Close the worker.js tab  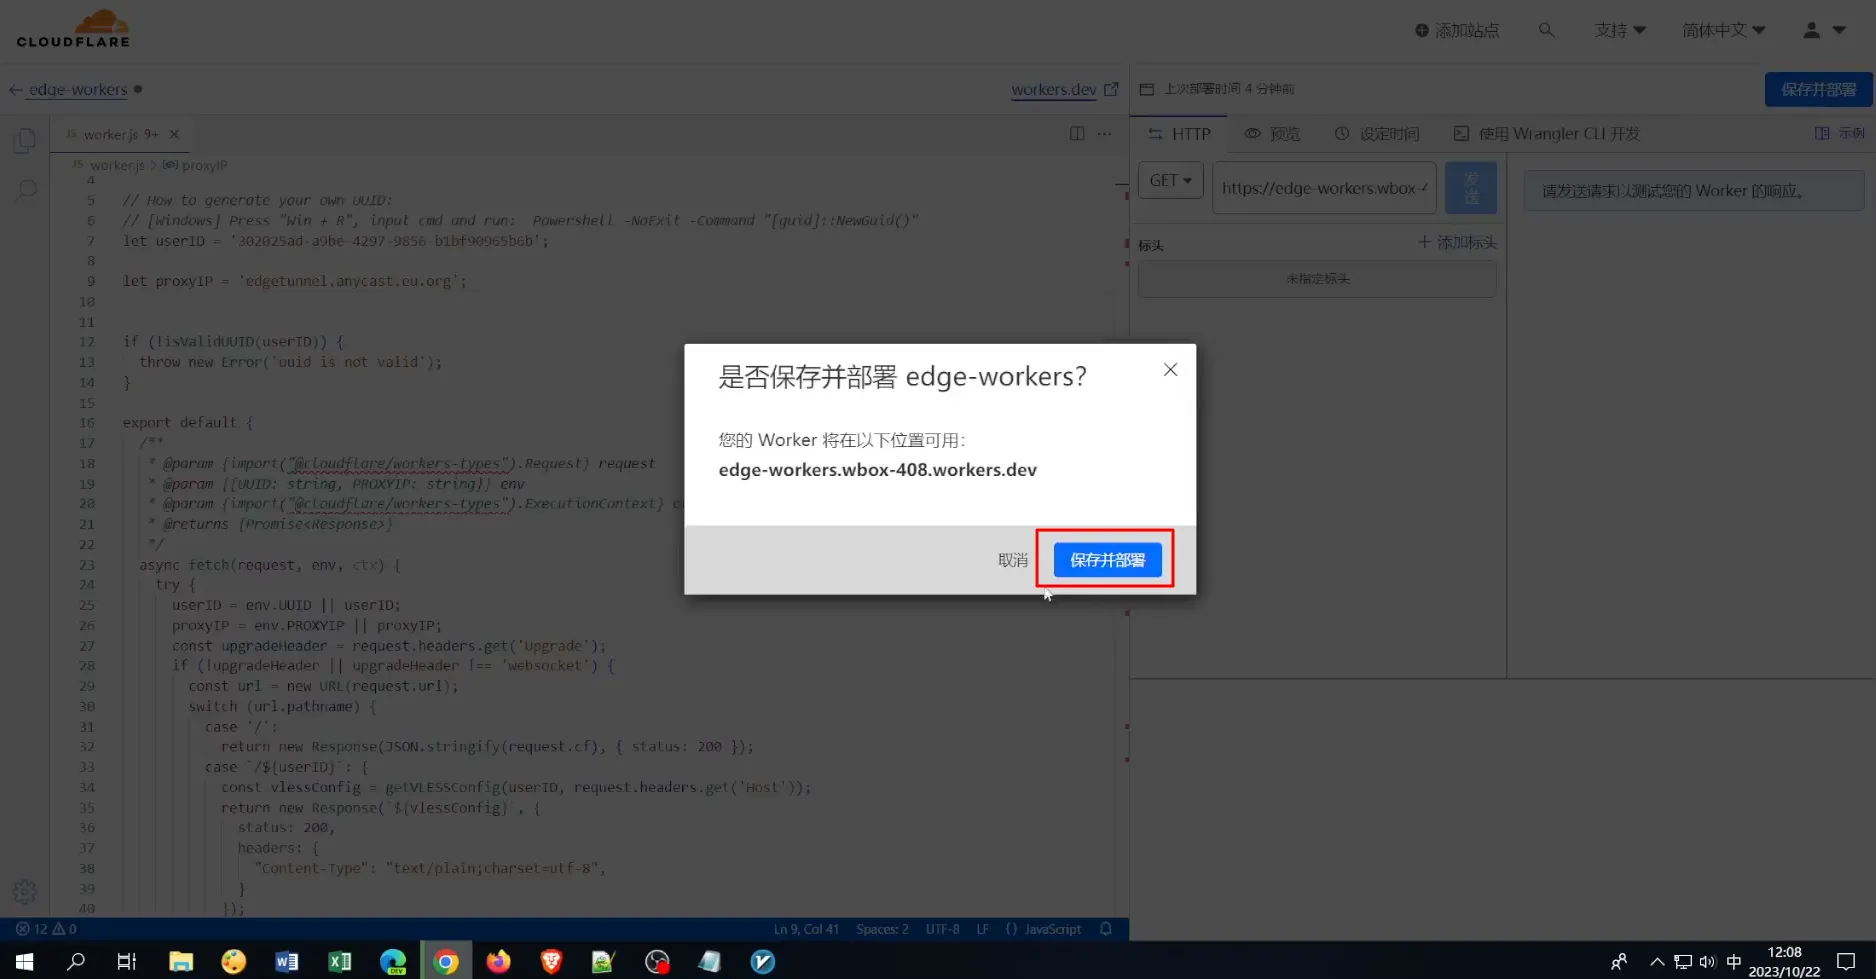coord(174,134)
